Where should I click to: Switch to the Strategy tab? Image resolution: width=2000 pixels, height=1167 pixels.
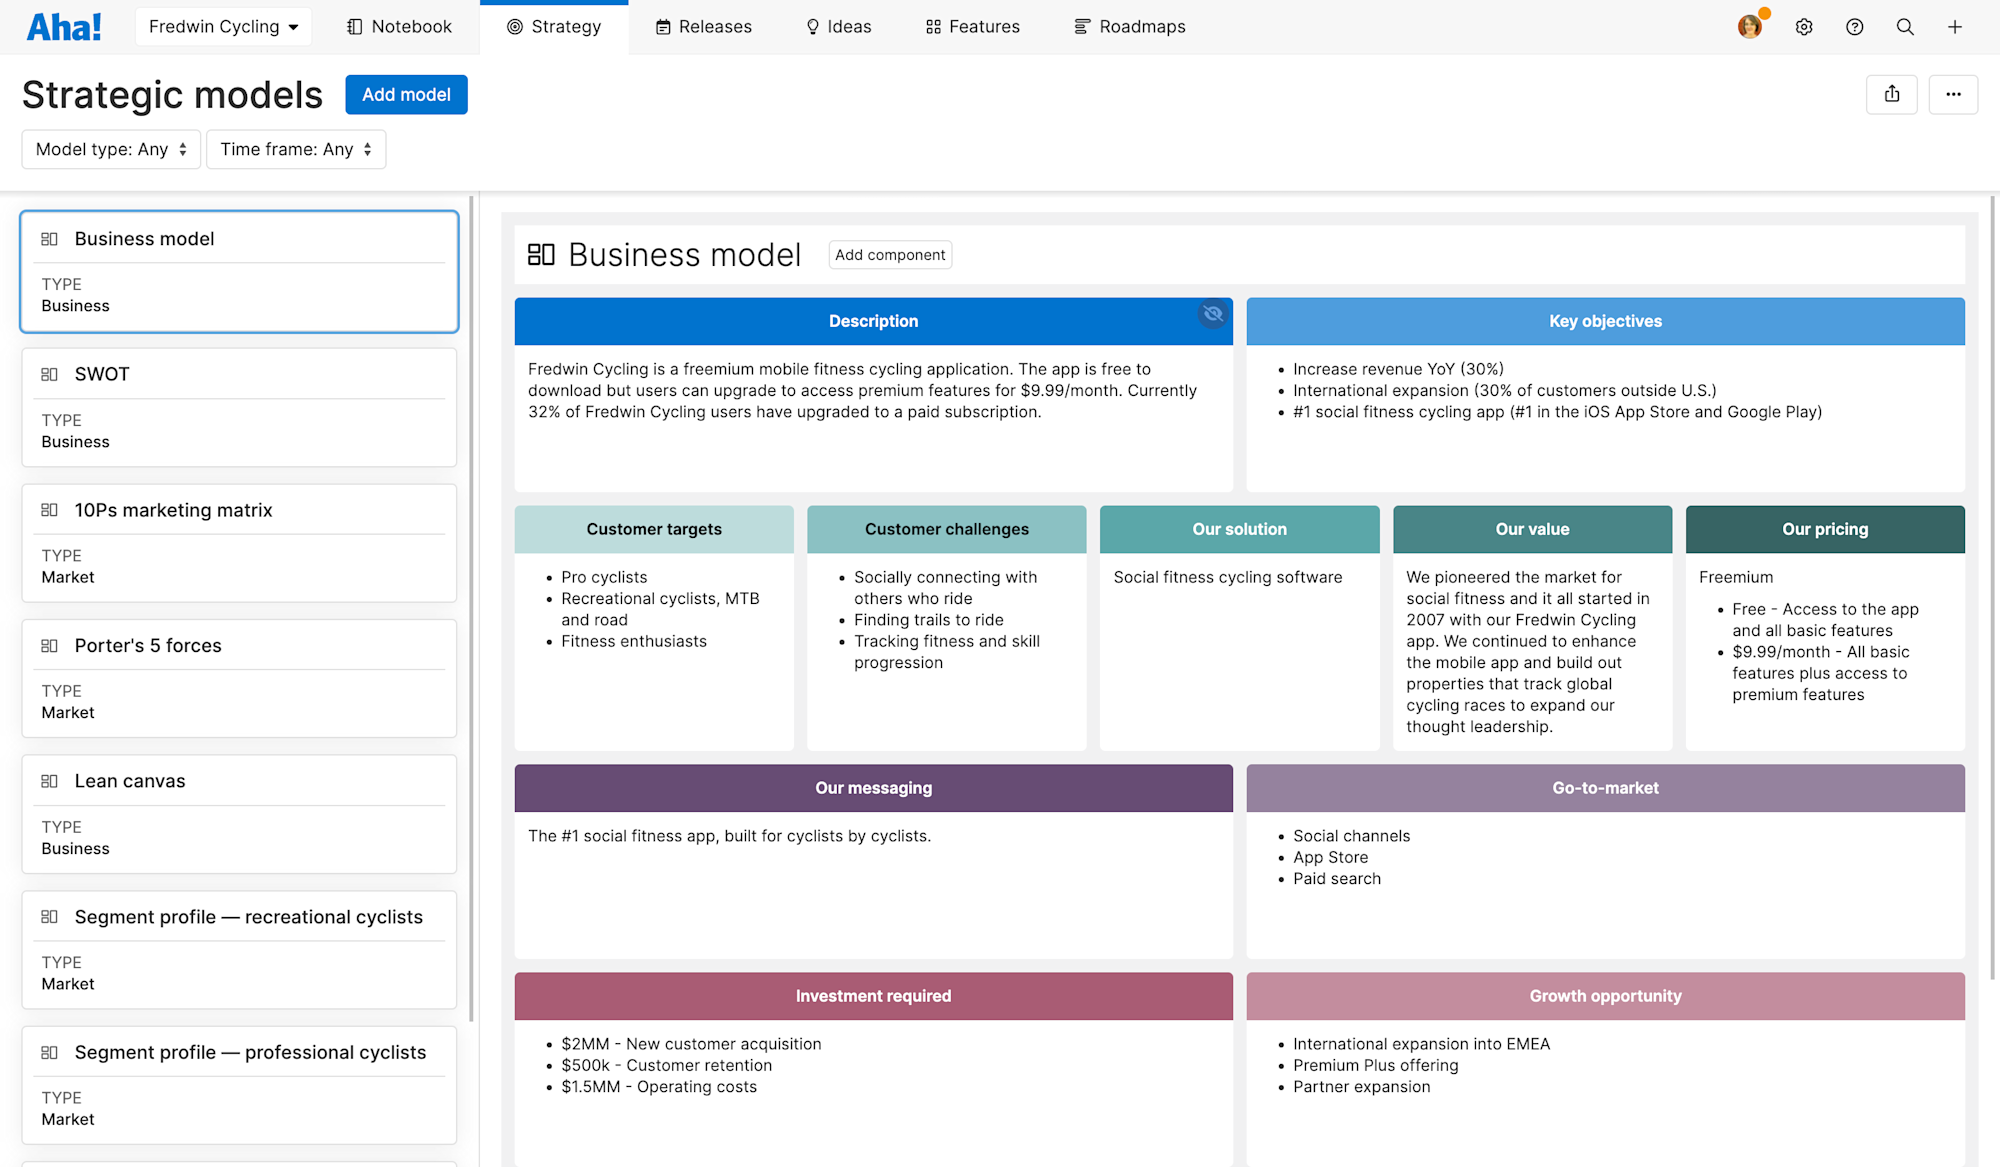tap(555, 27)
